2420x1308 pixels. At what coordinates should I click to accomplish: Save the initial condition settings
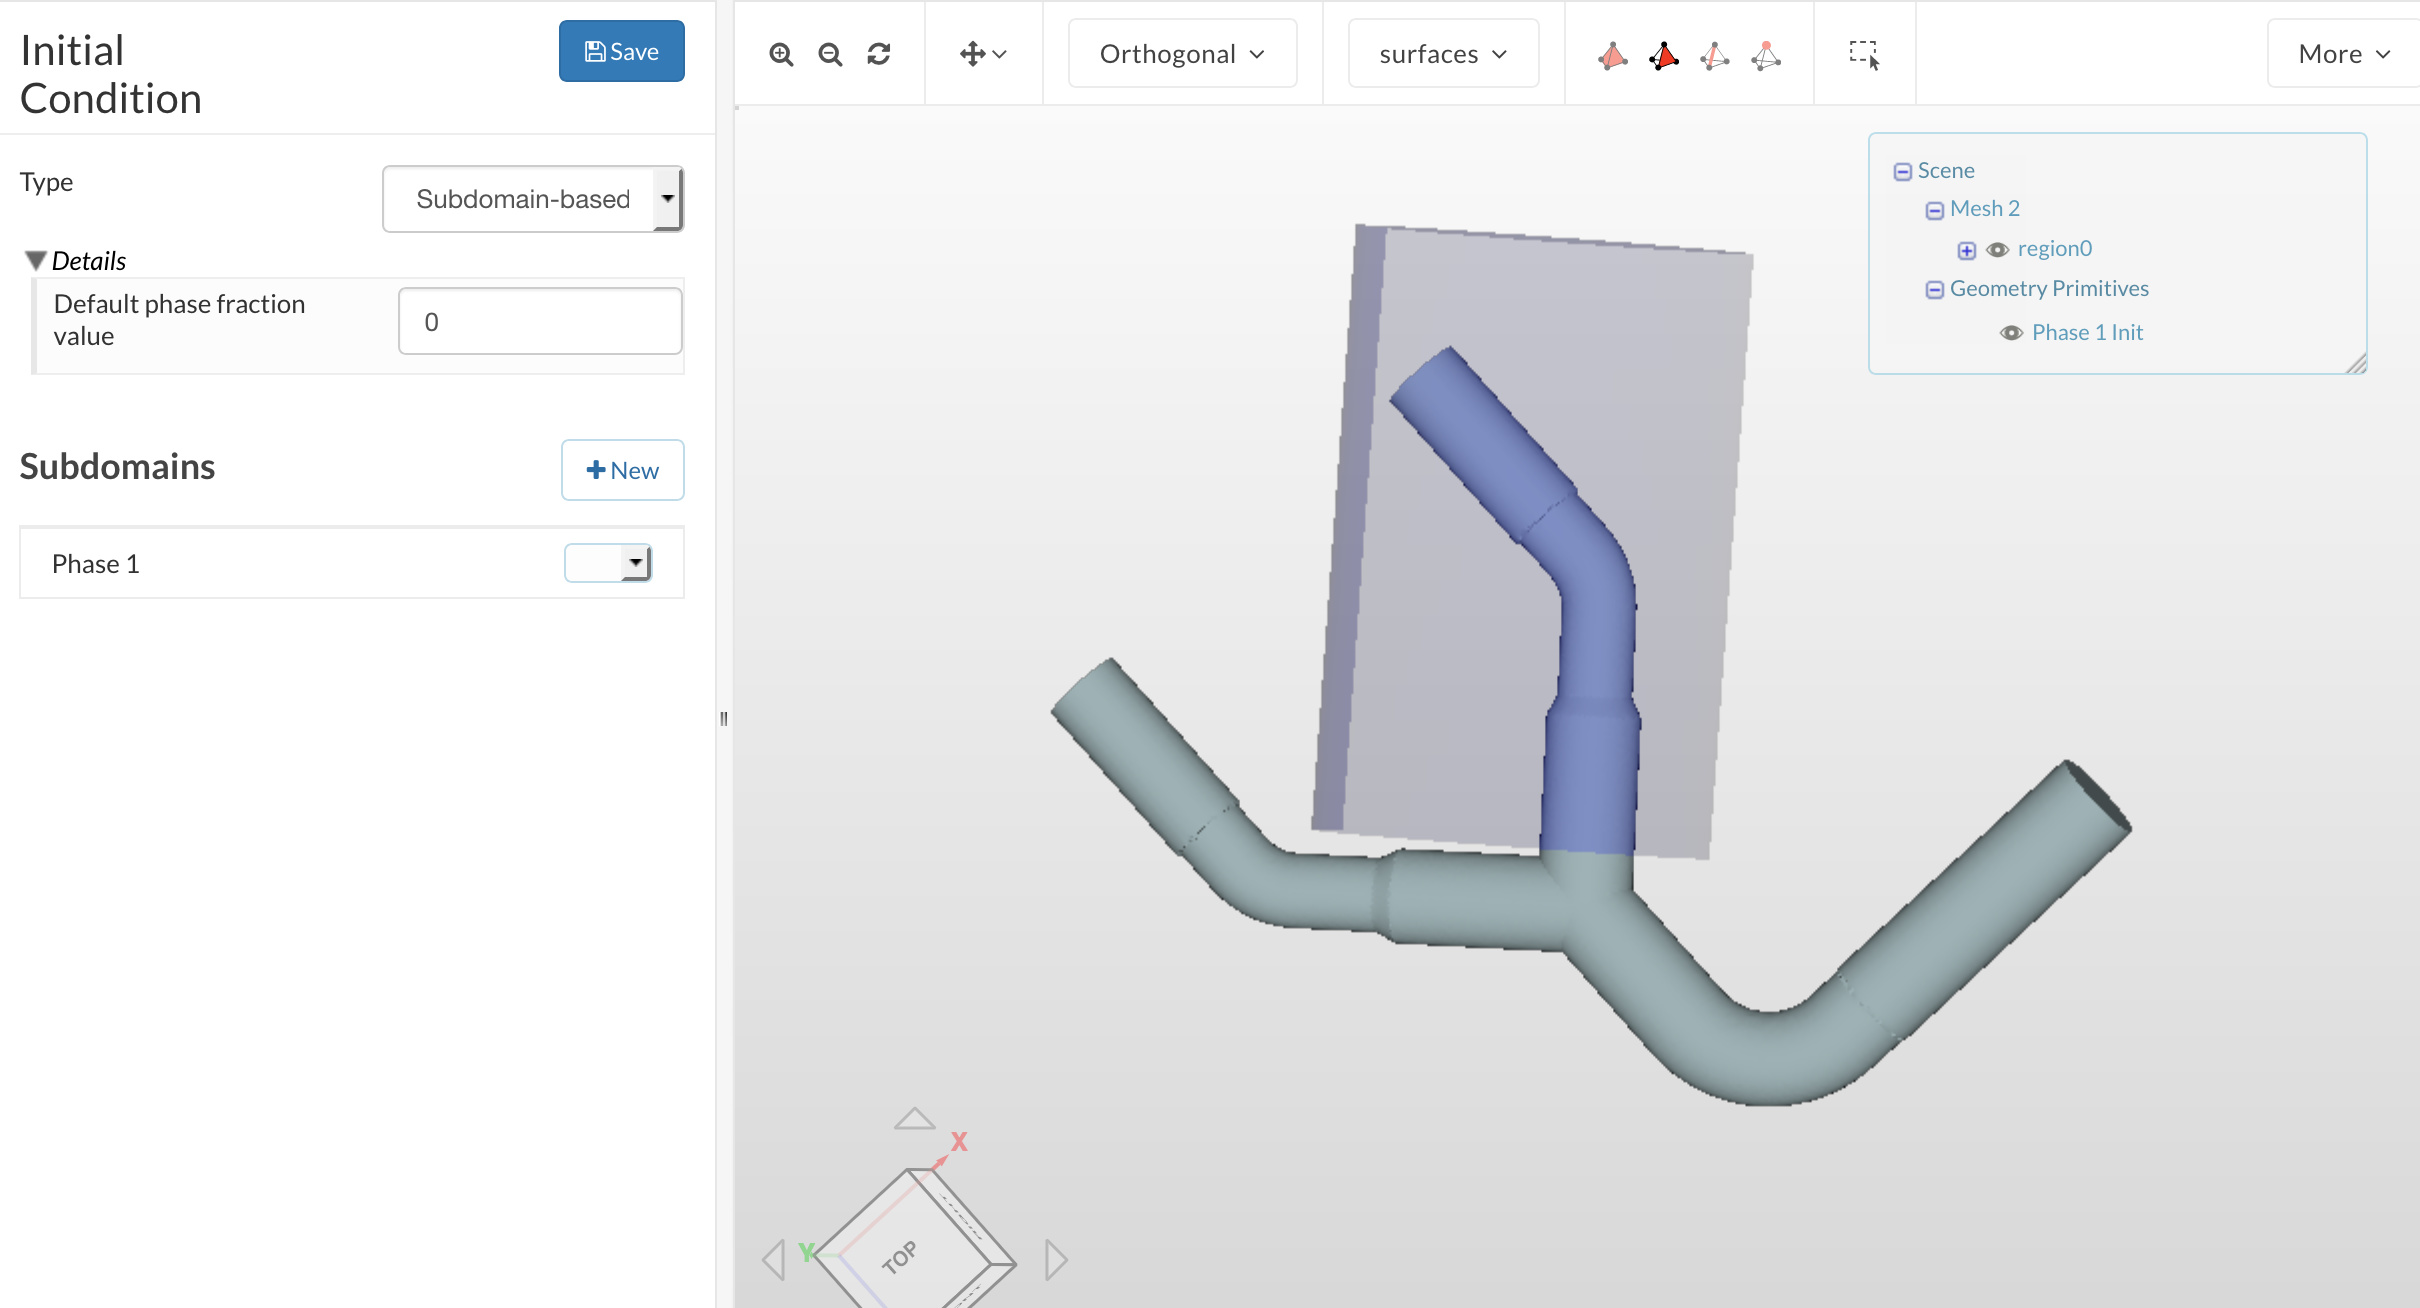coord(621,51)
